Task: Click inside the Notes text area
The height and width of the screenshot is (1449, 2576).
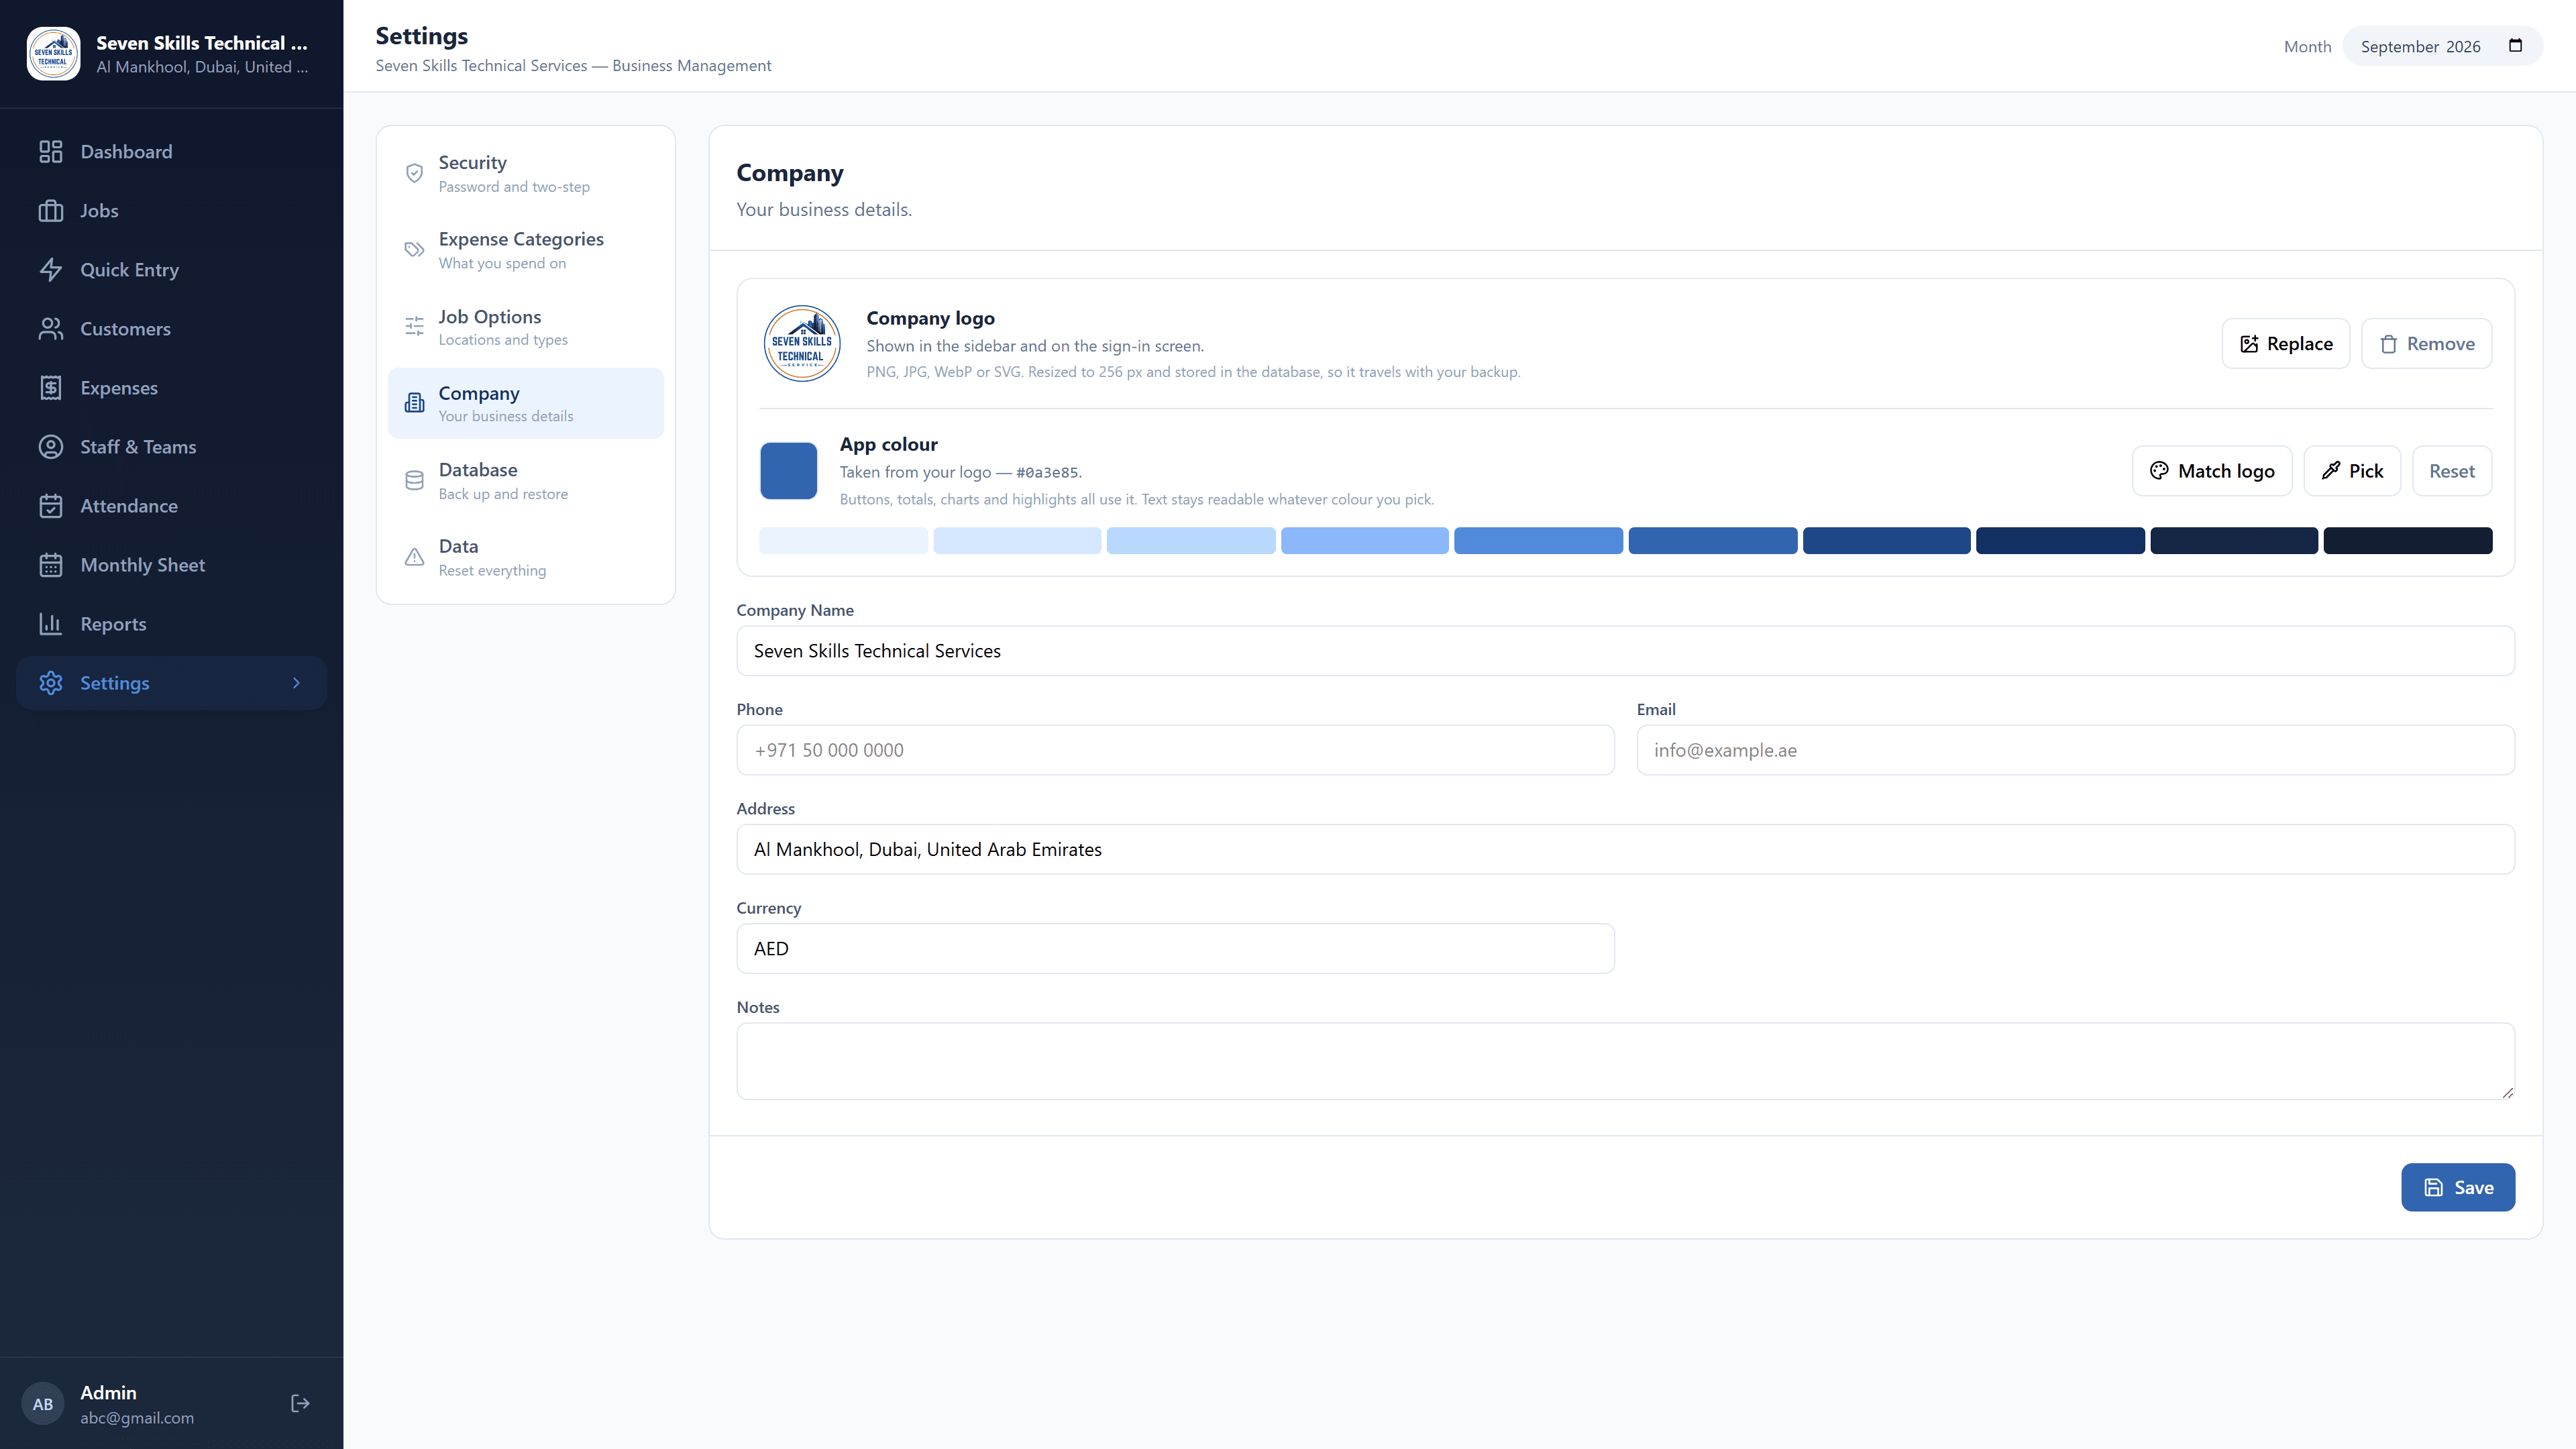Action: click(1625, 1061)
